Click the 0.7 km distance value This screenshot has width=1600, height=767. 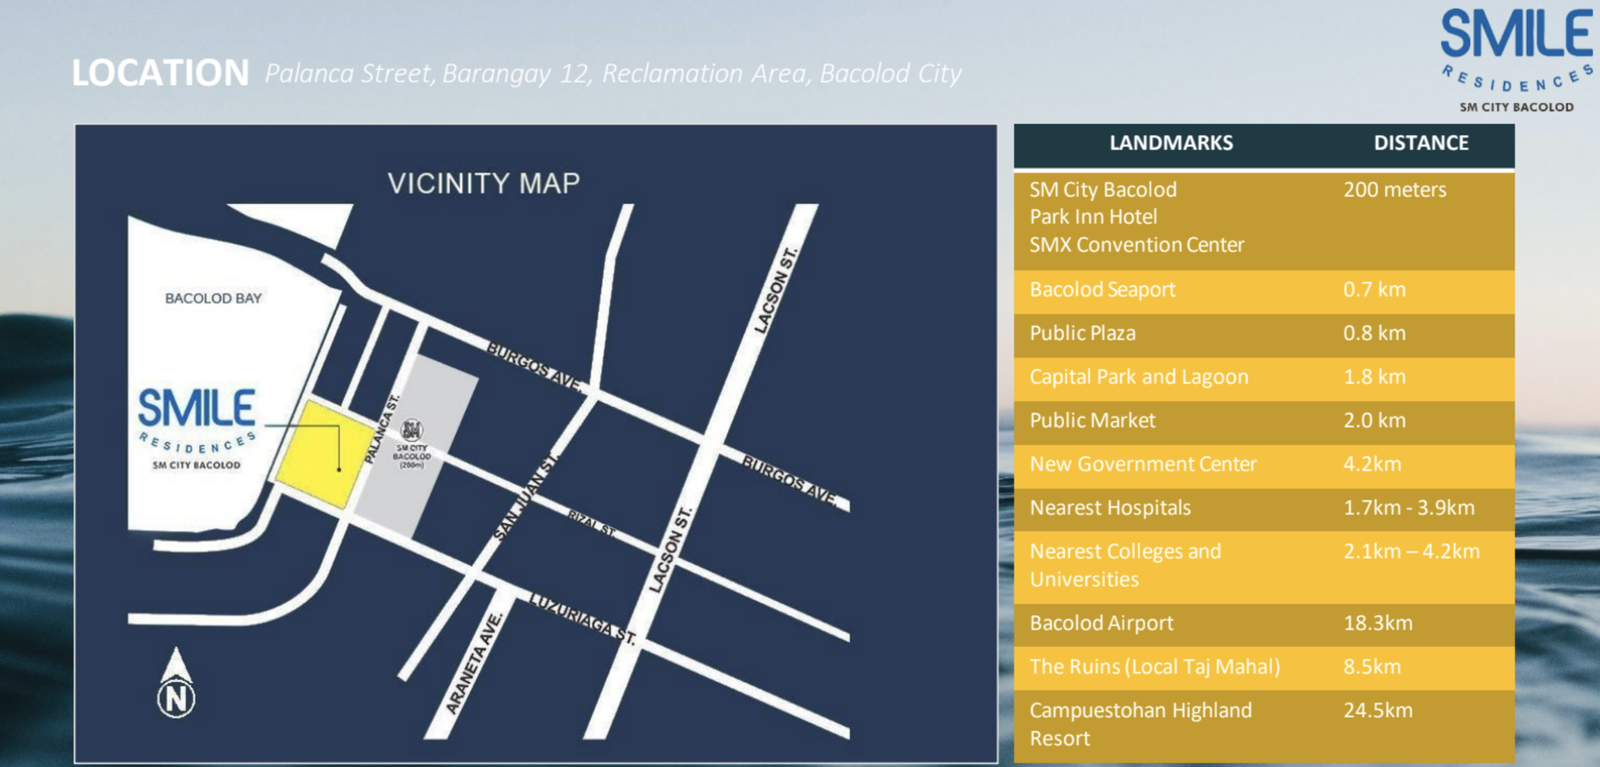tap(1374, 290)
